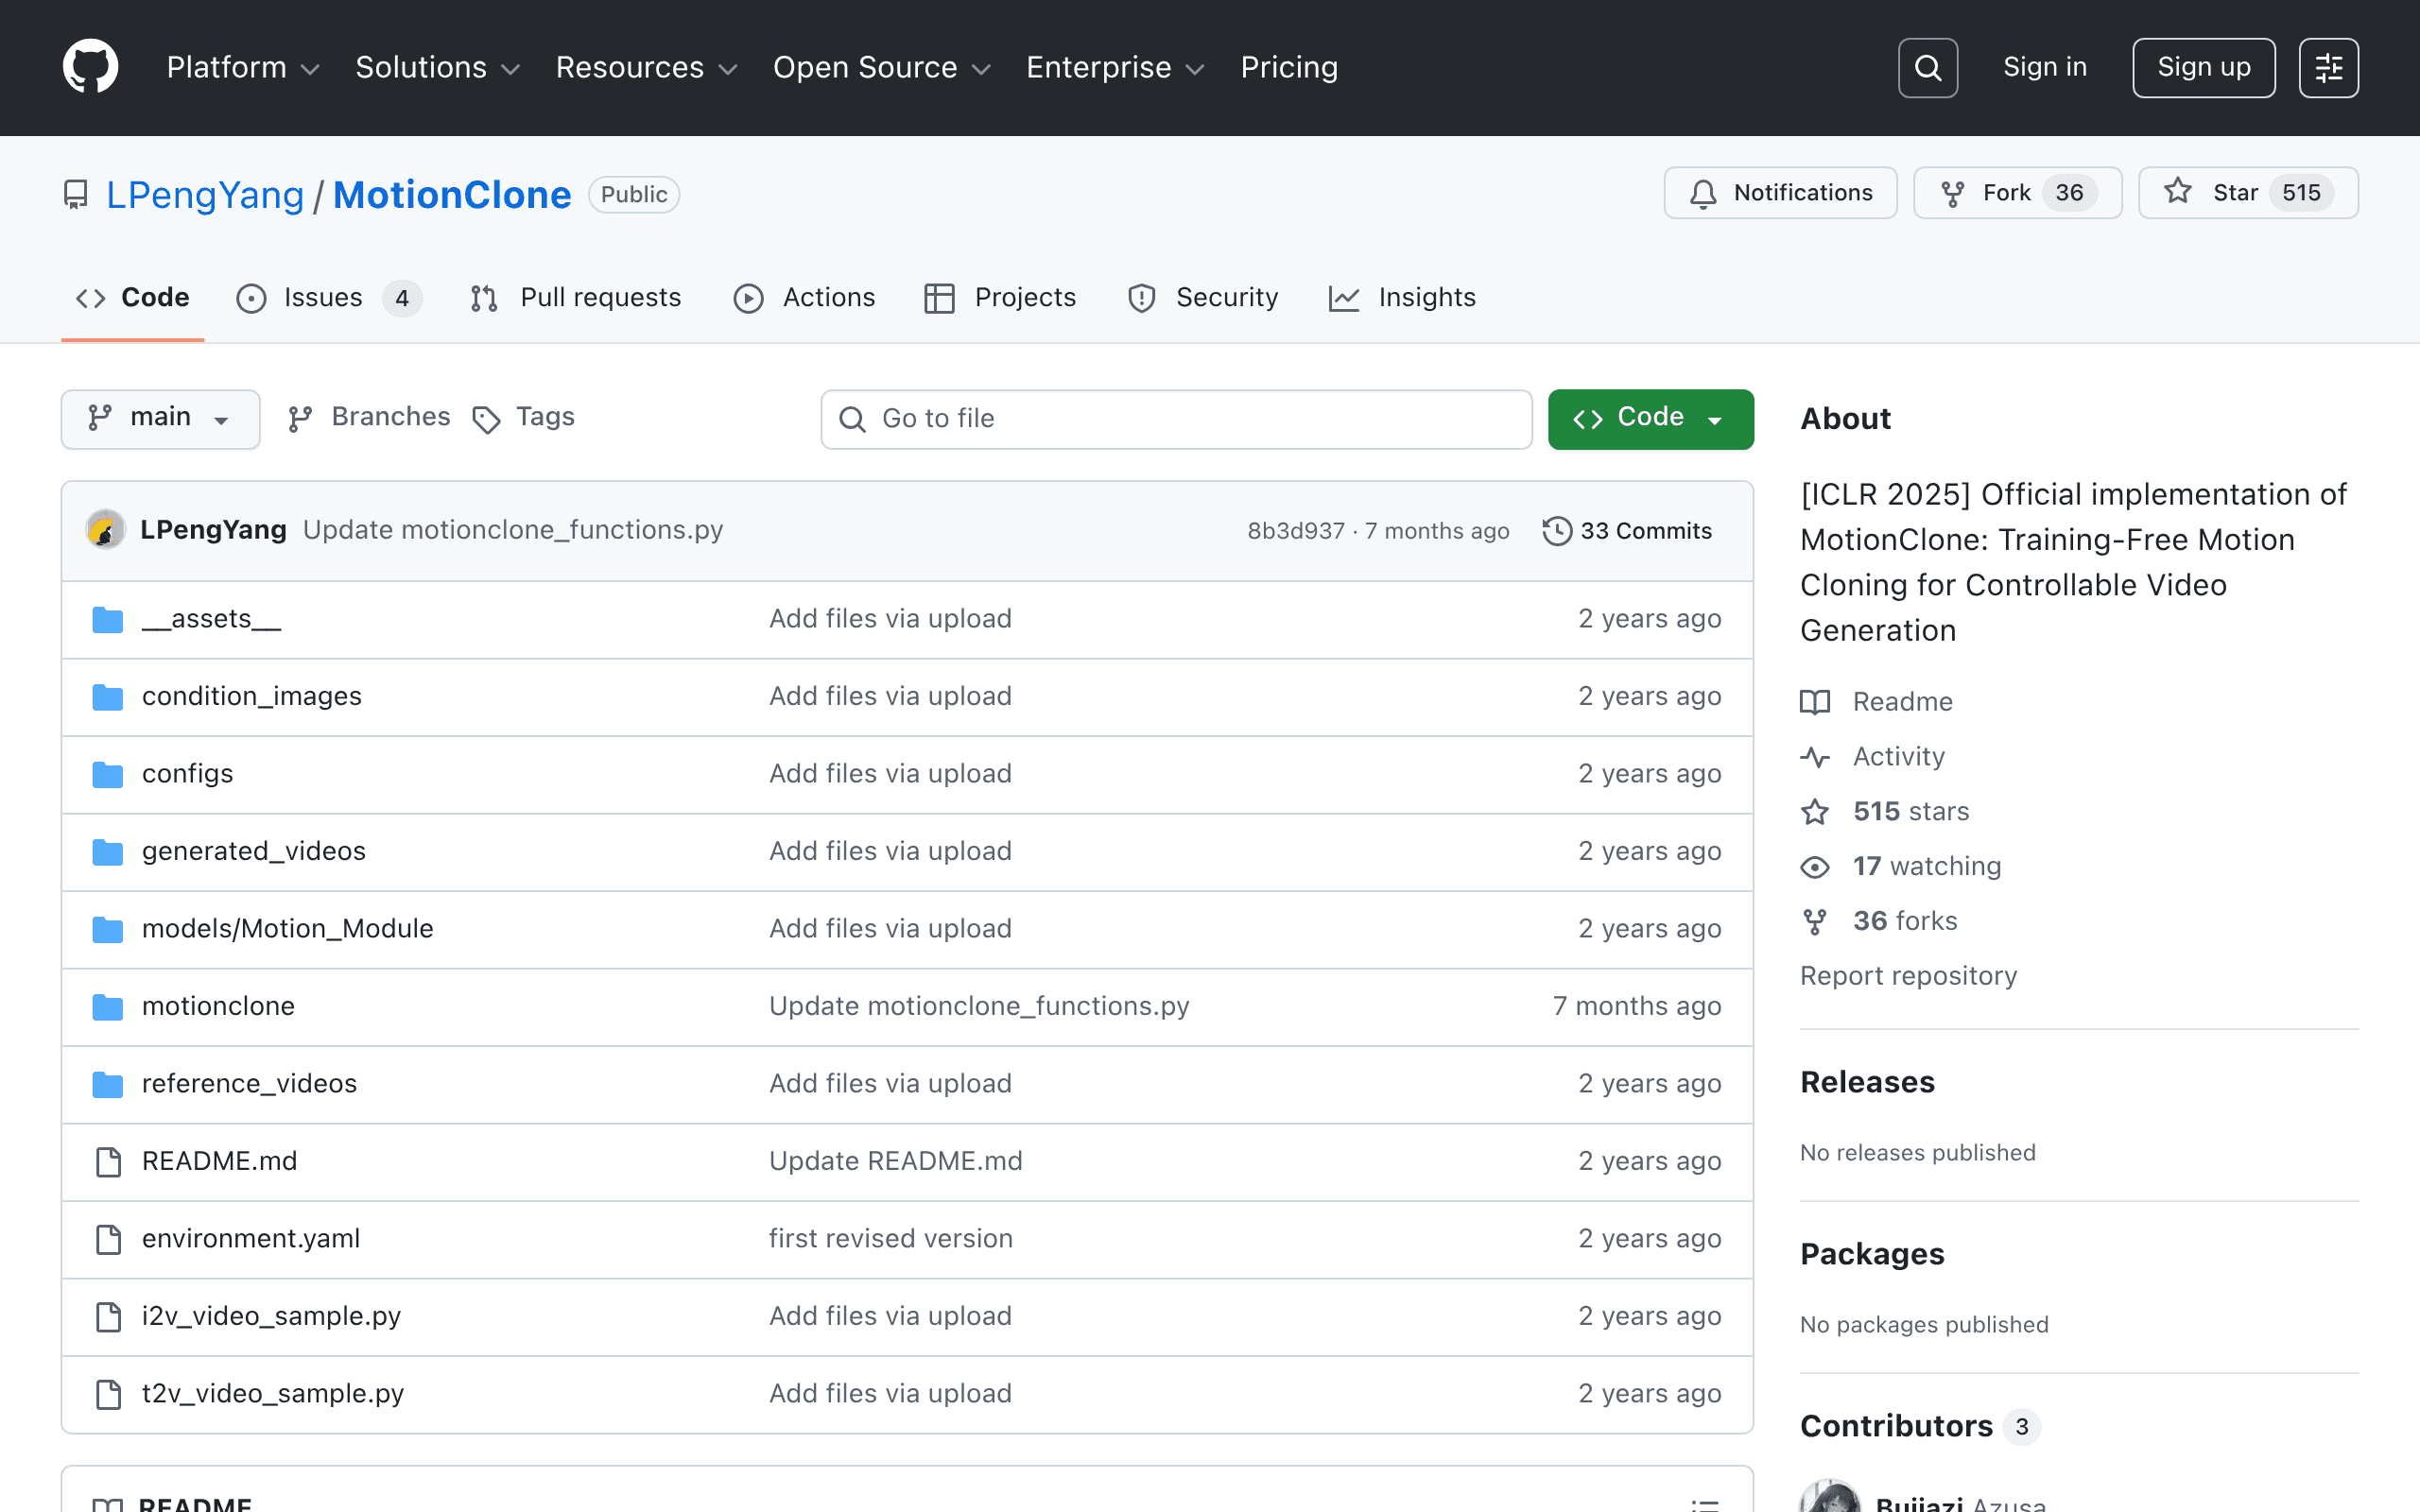Screen dimensions: 2420x1512
Task: Open the search magnifier button
Action: [x=1927, y=67]
